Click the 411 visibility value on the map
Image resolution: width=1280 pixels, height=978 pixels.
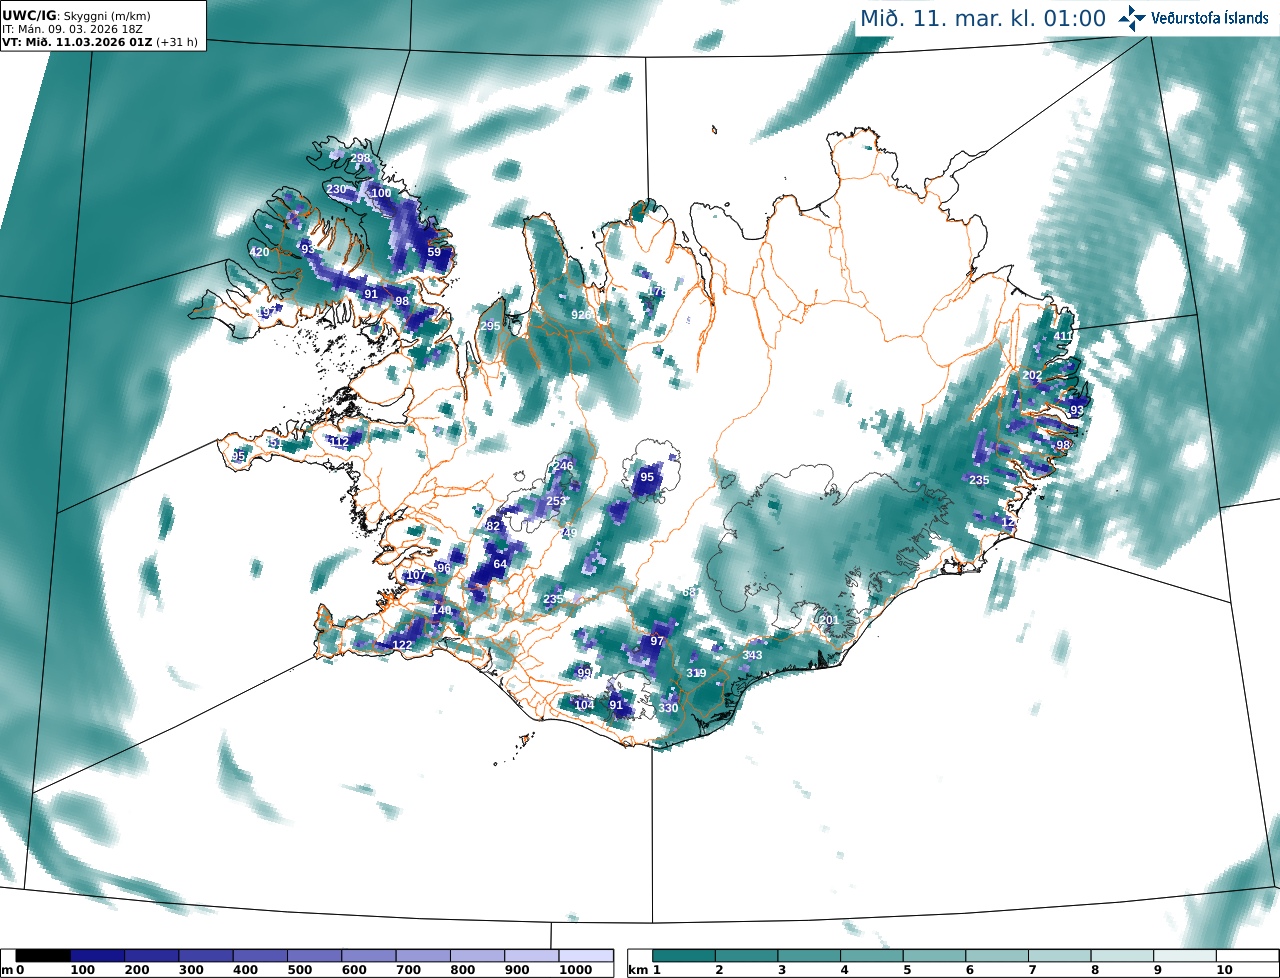click(x=1063, y=336)
